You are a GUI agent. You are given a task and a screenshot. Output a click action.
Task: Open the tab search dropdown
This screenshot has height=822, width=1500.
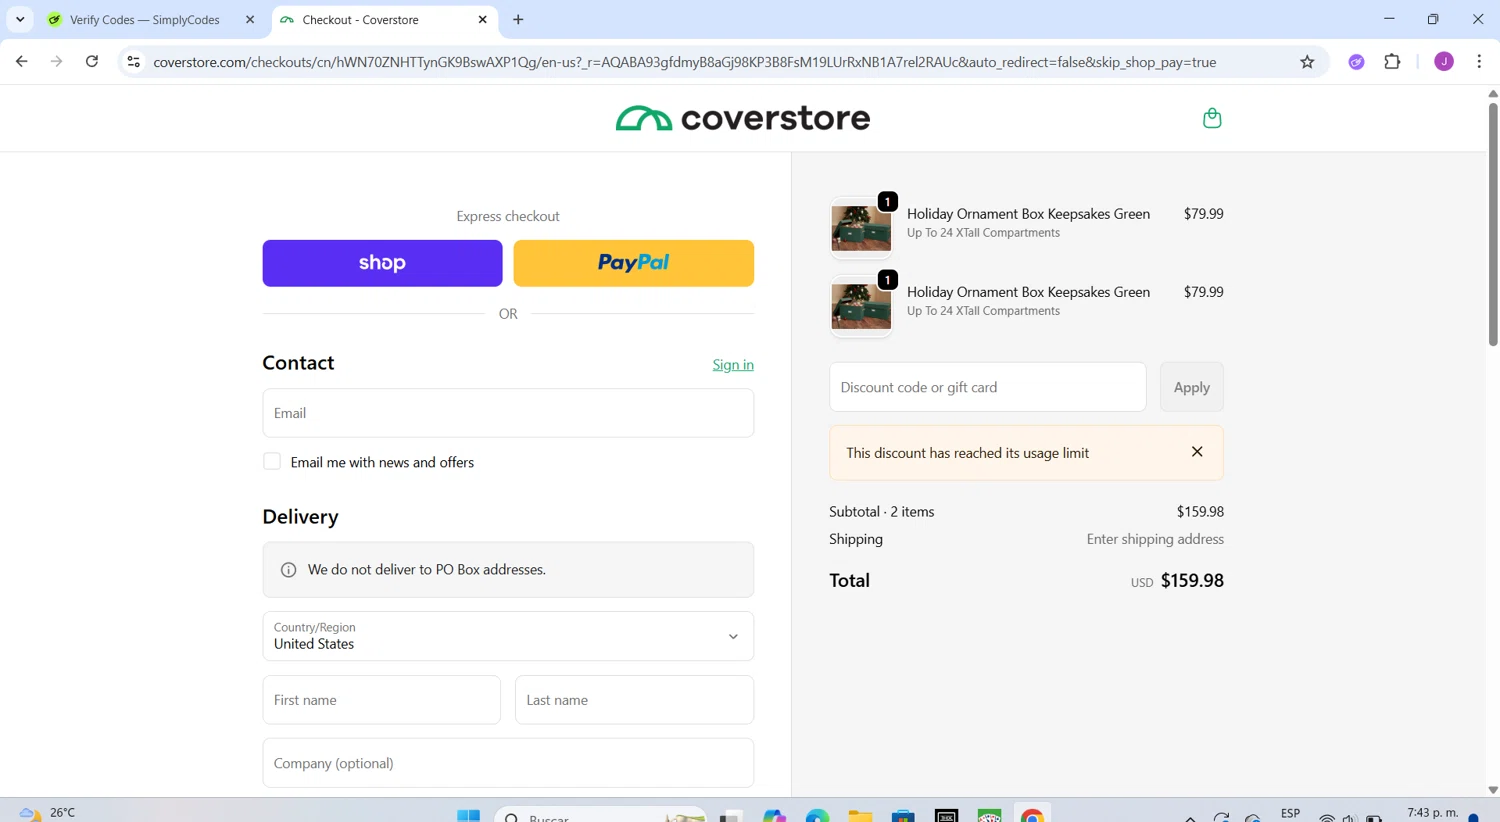[20, 20]
